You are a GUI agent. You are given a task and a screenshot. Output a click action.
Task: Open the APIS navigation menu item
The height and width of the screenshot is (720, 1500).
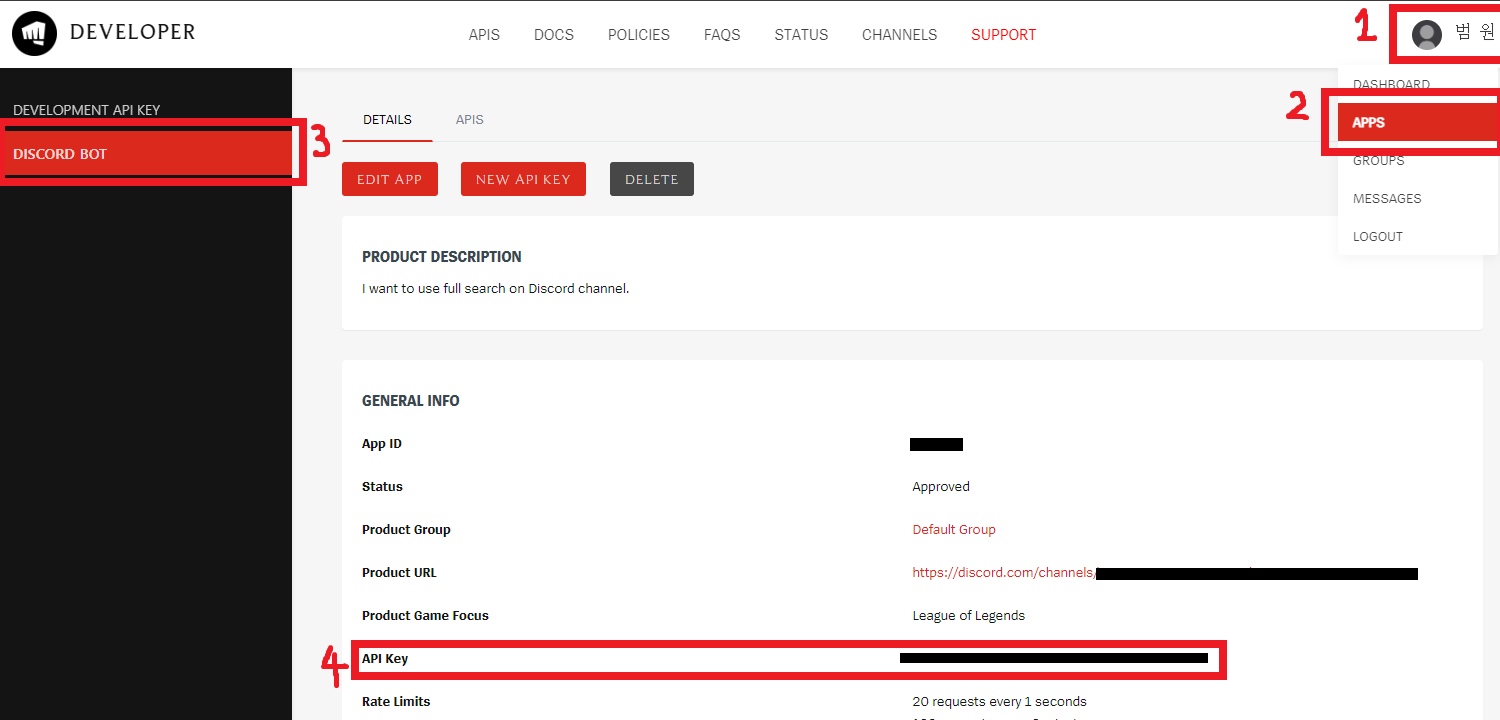tap(484, 35)
